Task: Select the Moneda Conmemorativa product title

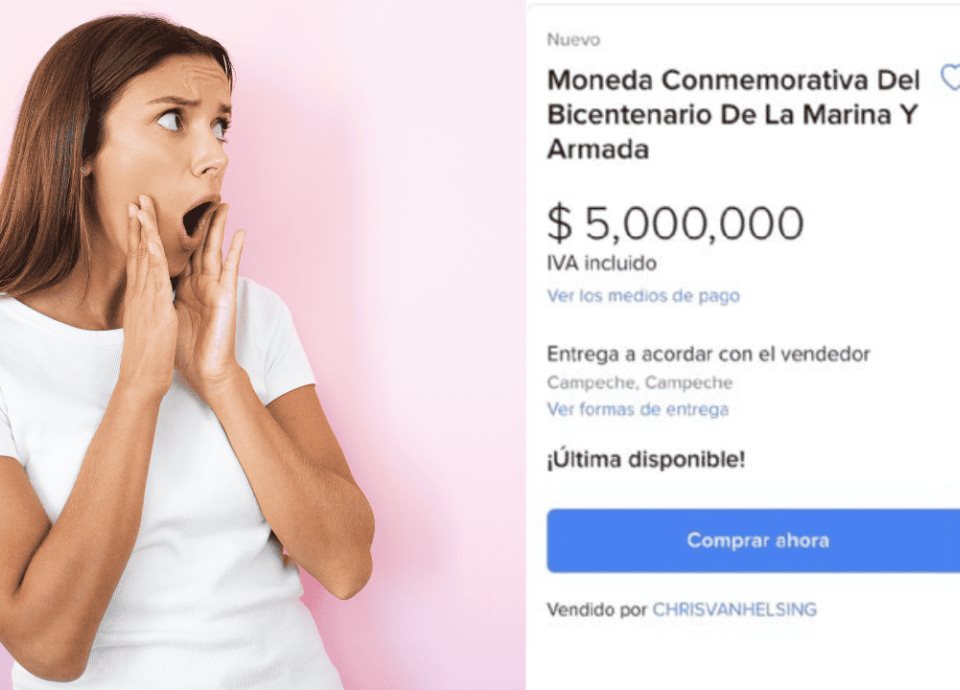Action: [733, 114]
